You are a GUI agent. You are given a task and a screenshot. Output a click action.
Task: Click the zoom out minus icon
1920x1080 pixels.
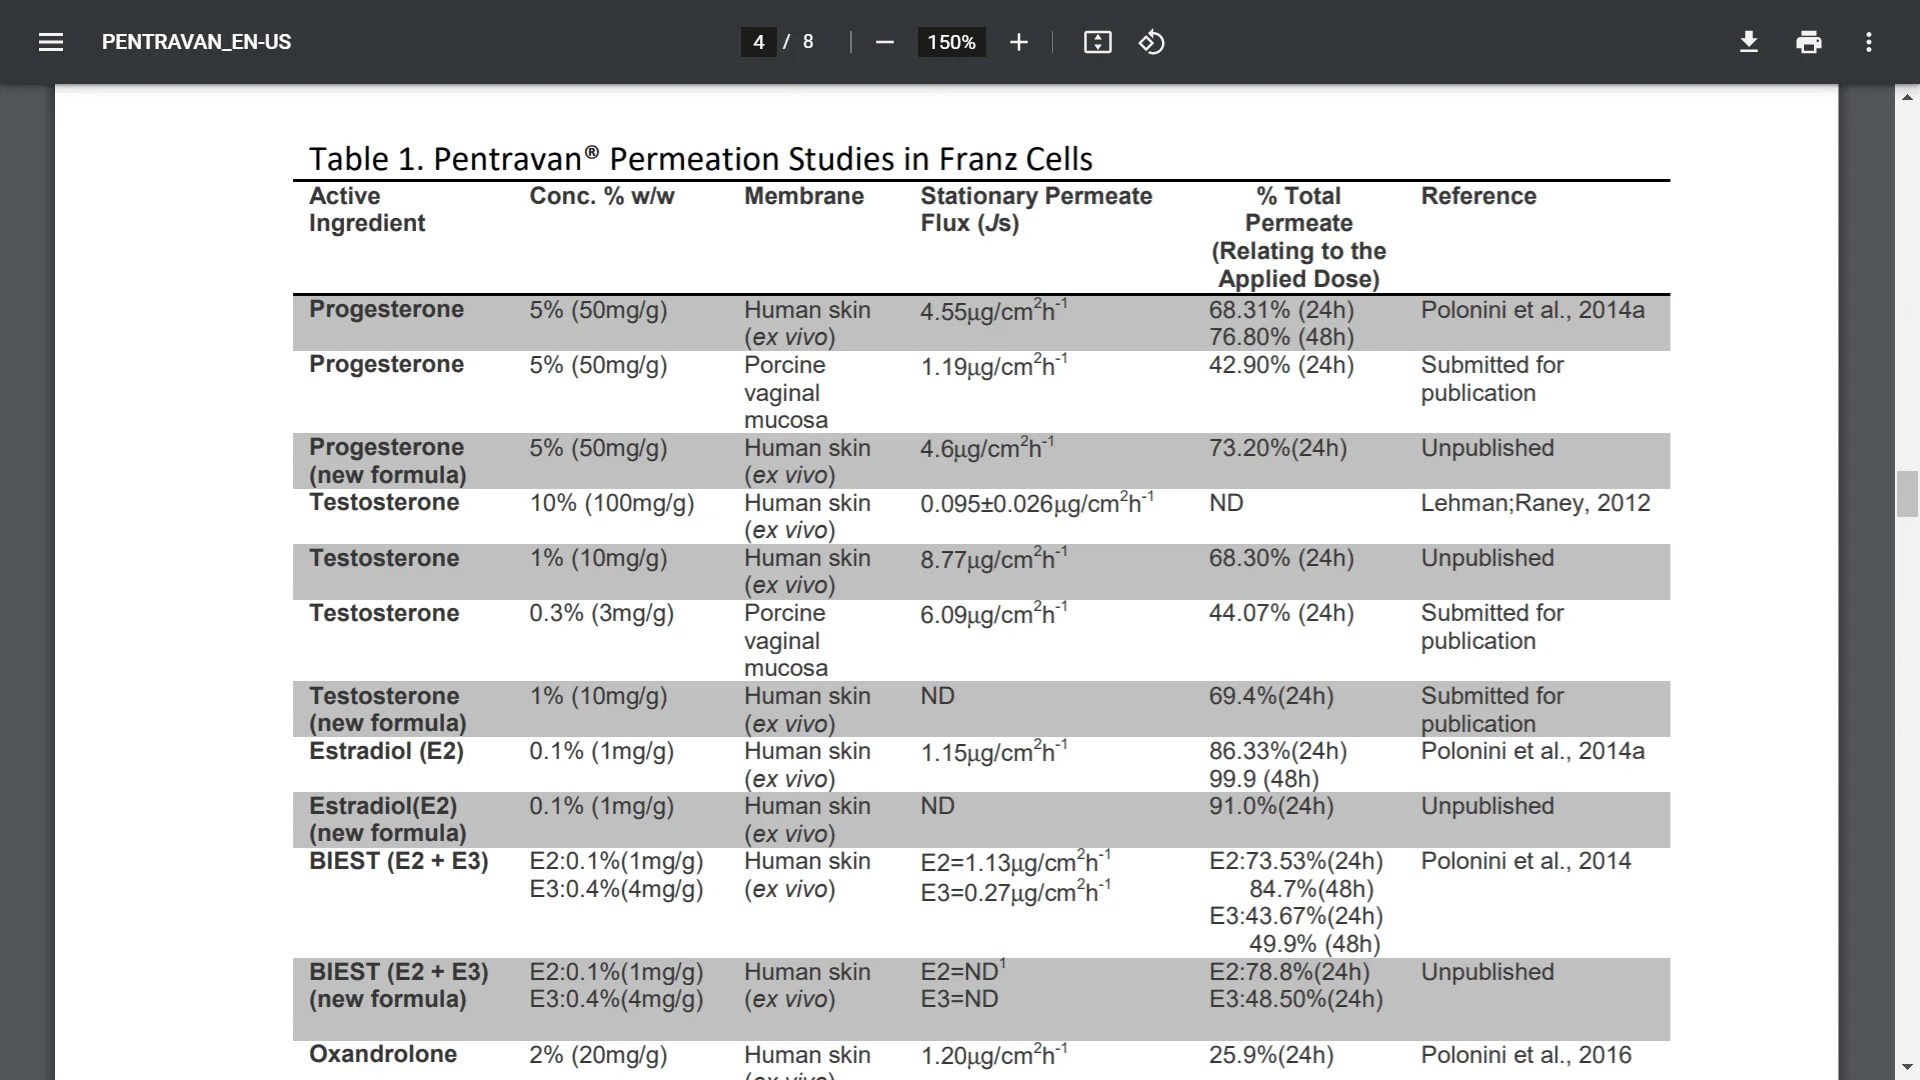point(885,42)
